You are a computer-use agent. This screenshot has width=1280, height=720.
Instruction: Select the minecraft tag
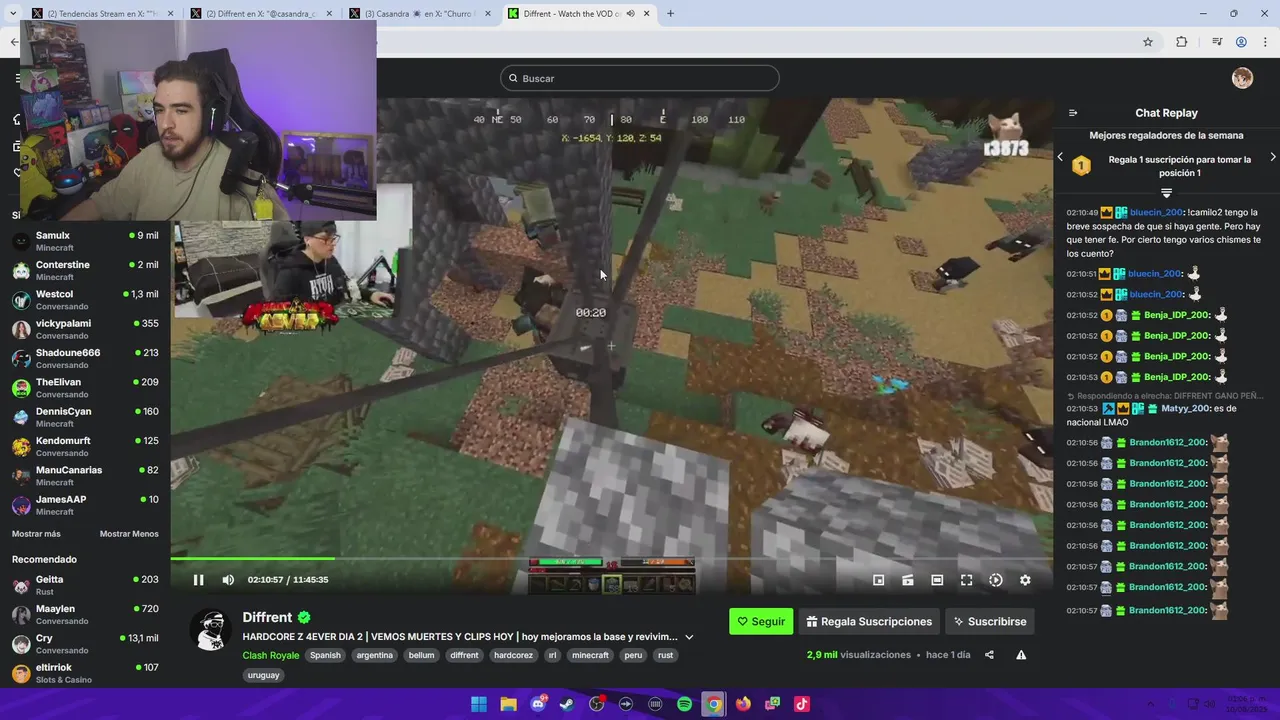pyautogui.click(x=590, y=655)
